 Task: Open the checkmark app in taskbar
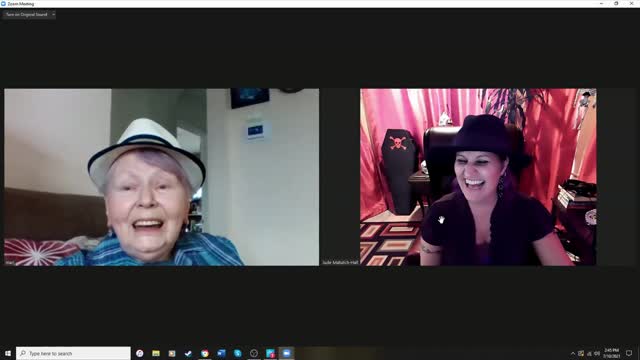click(x=188, y=353)
